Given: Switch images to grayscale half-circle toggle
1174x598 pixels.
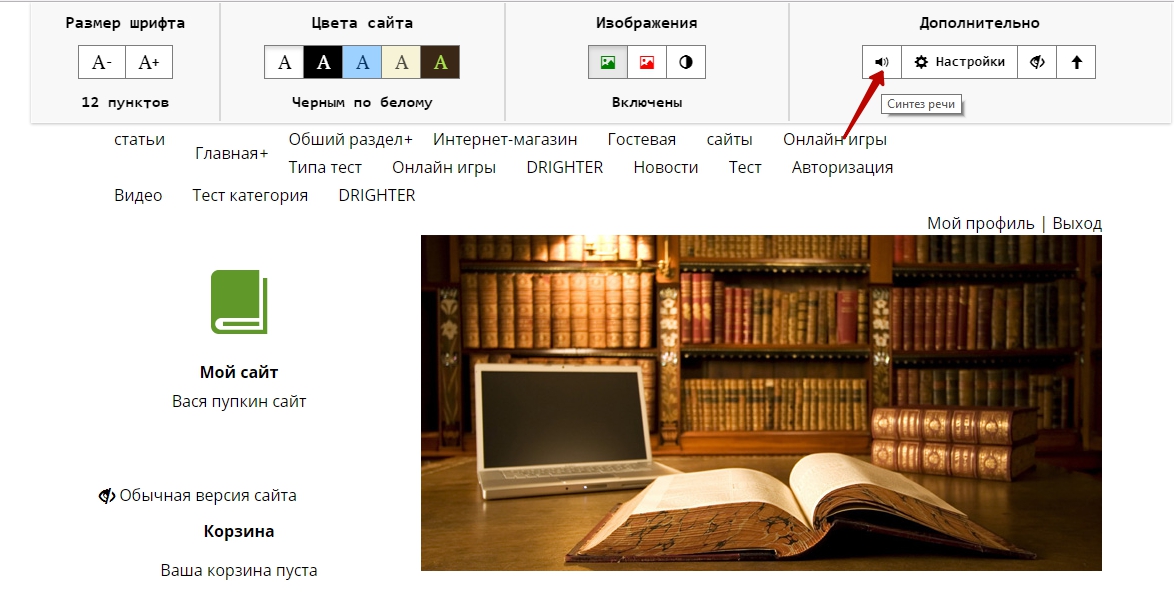Looking at the screenshot, I should coord(686,62).
